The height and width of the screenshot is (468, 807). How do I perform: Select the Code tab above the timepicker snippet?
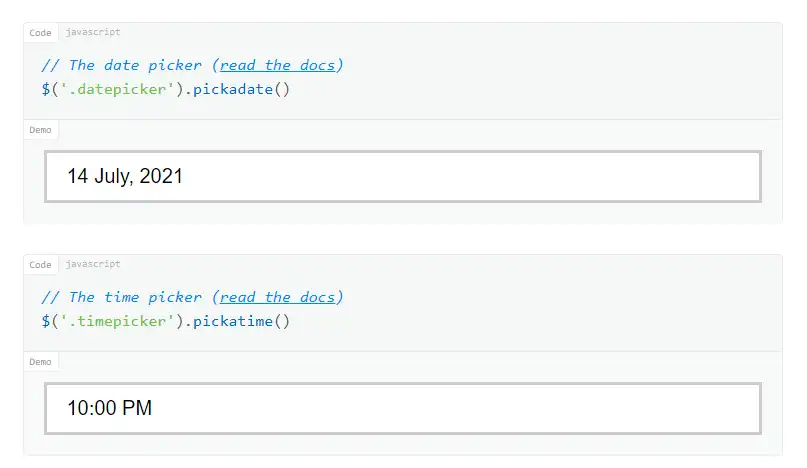click(x=40, y=265)
